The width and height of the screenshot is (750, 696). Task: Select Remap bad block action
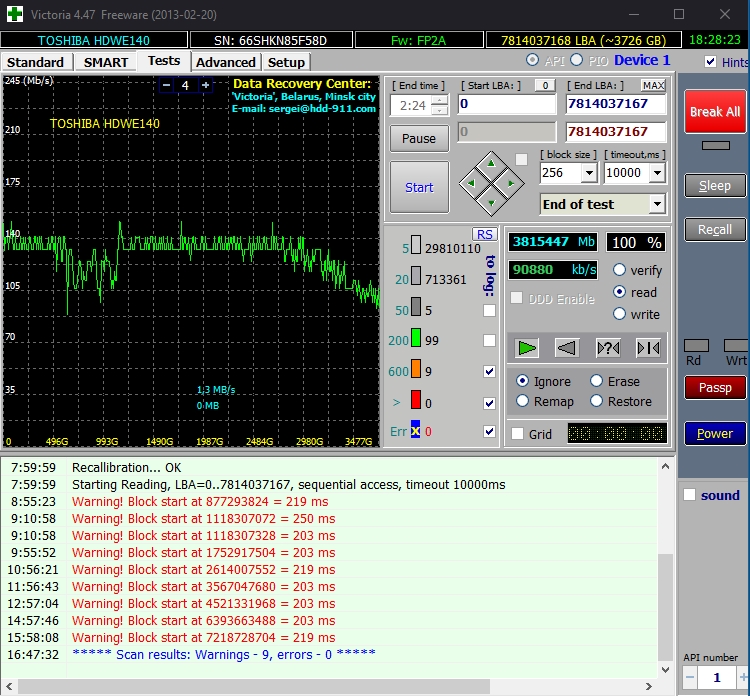522,401
